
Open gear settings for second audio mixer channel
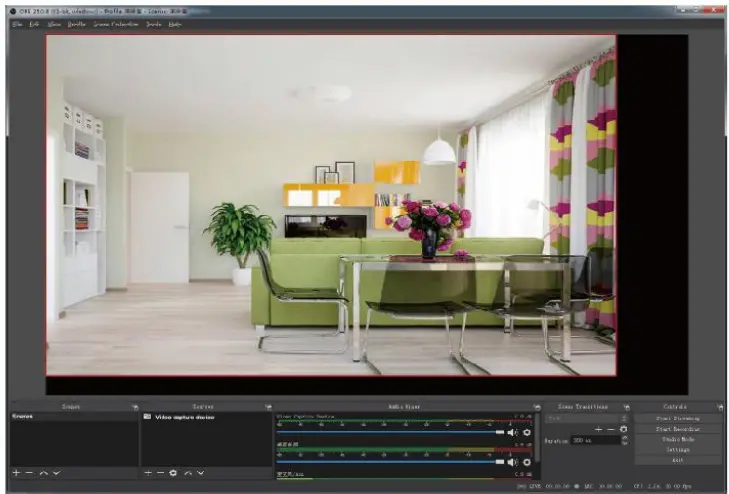click(x=527, y=462)
